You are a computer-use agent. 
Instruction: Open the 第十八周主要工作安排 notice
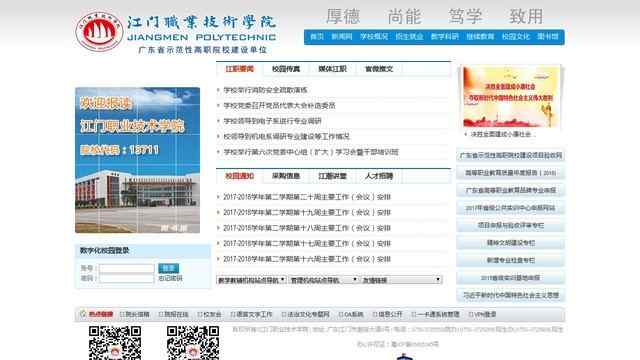point(307,228)
